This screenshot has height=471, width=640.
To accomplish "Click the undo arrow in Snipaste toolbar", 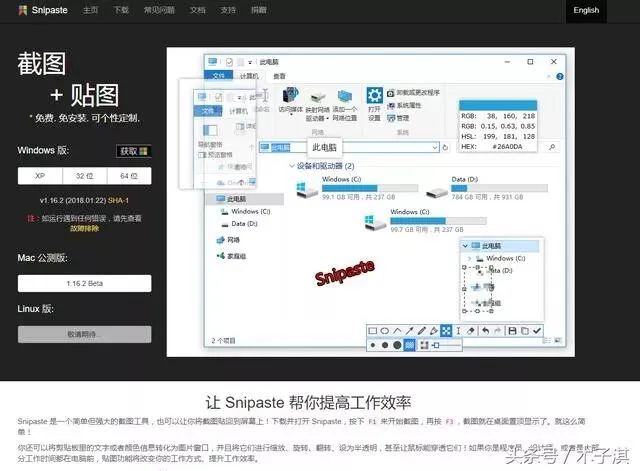I will point(485,331).
